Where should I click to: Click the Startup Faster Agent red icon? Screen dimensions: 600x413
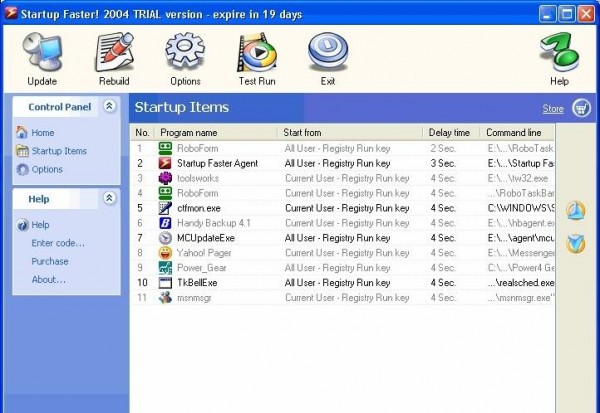point(165,163)
